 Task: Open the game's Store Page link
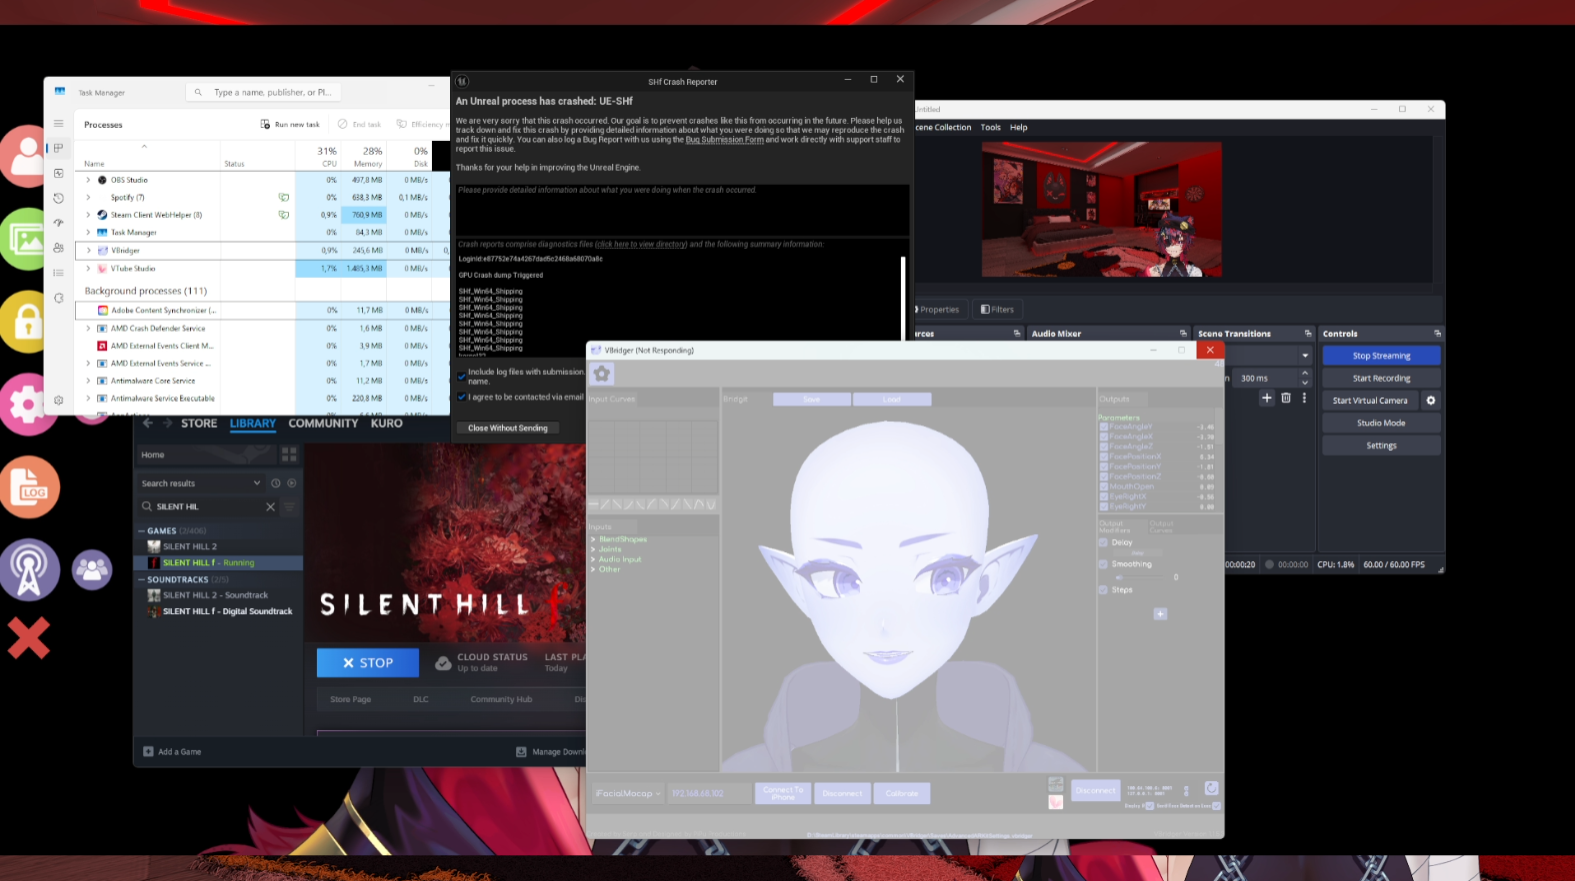[350, 700]
